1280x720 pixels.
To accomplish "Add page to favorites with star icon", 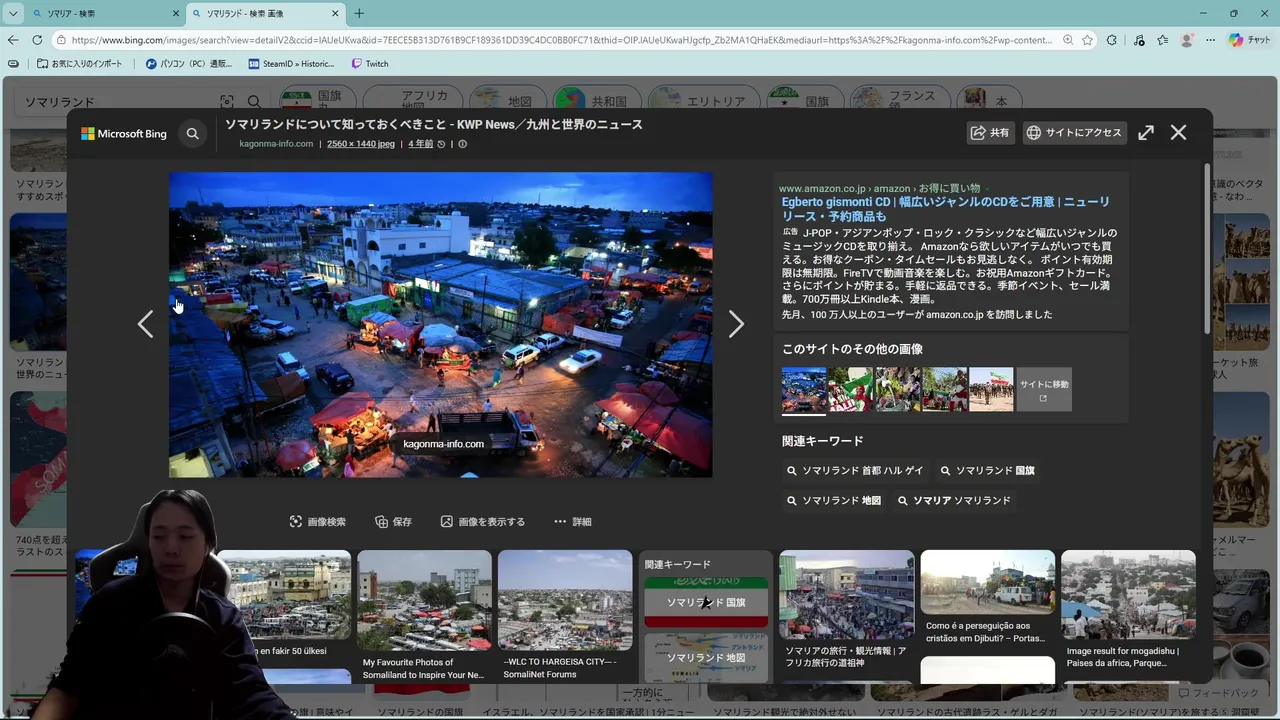I will (1087, 40).
